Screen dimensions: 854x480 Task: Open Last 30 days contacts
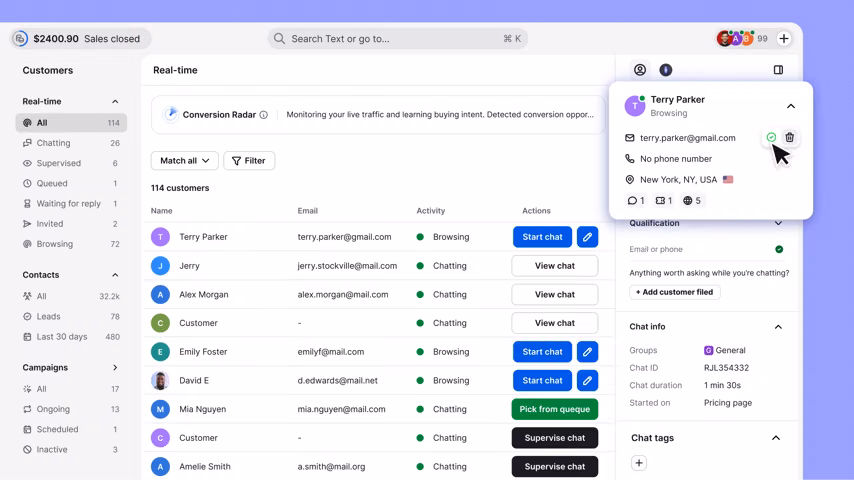coord(71,336)
